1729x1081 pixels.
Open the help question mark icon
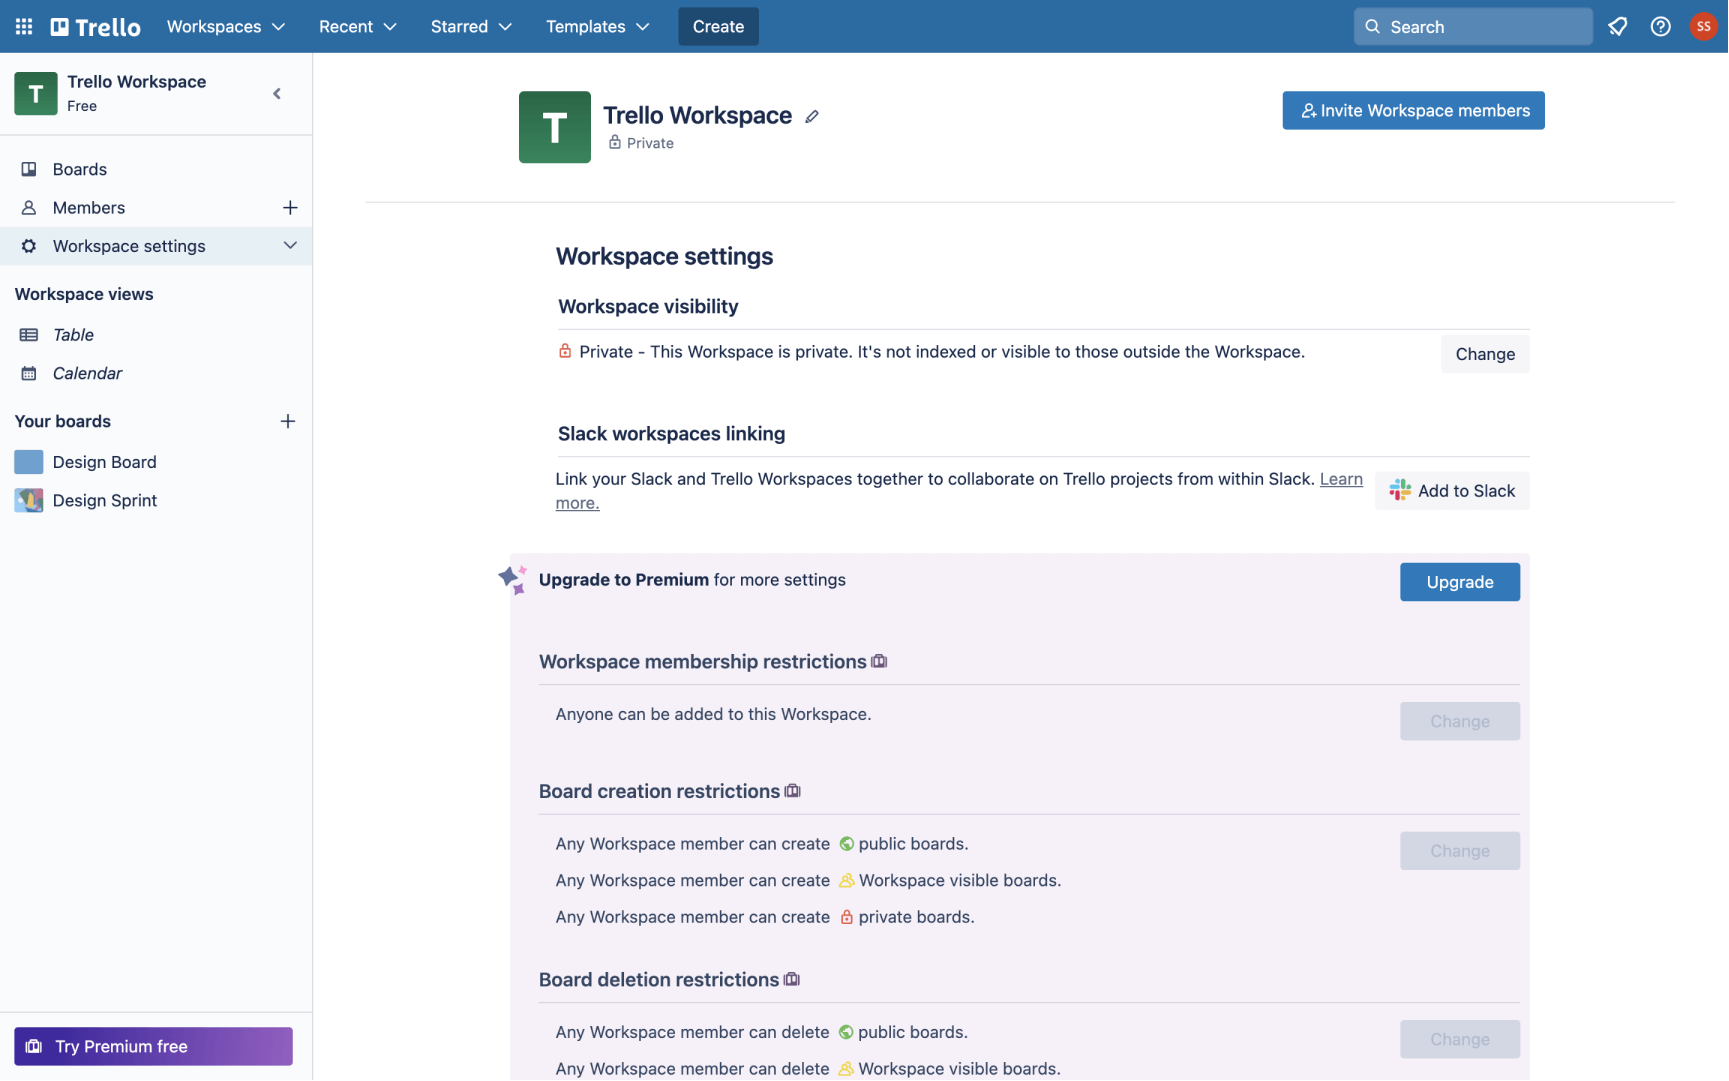click(x=1660, y=27)
